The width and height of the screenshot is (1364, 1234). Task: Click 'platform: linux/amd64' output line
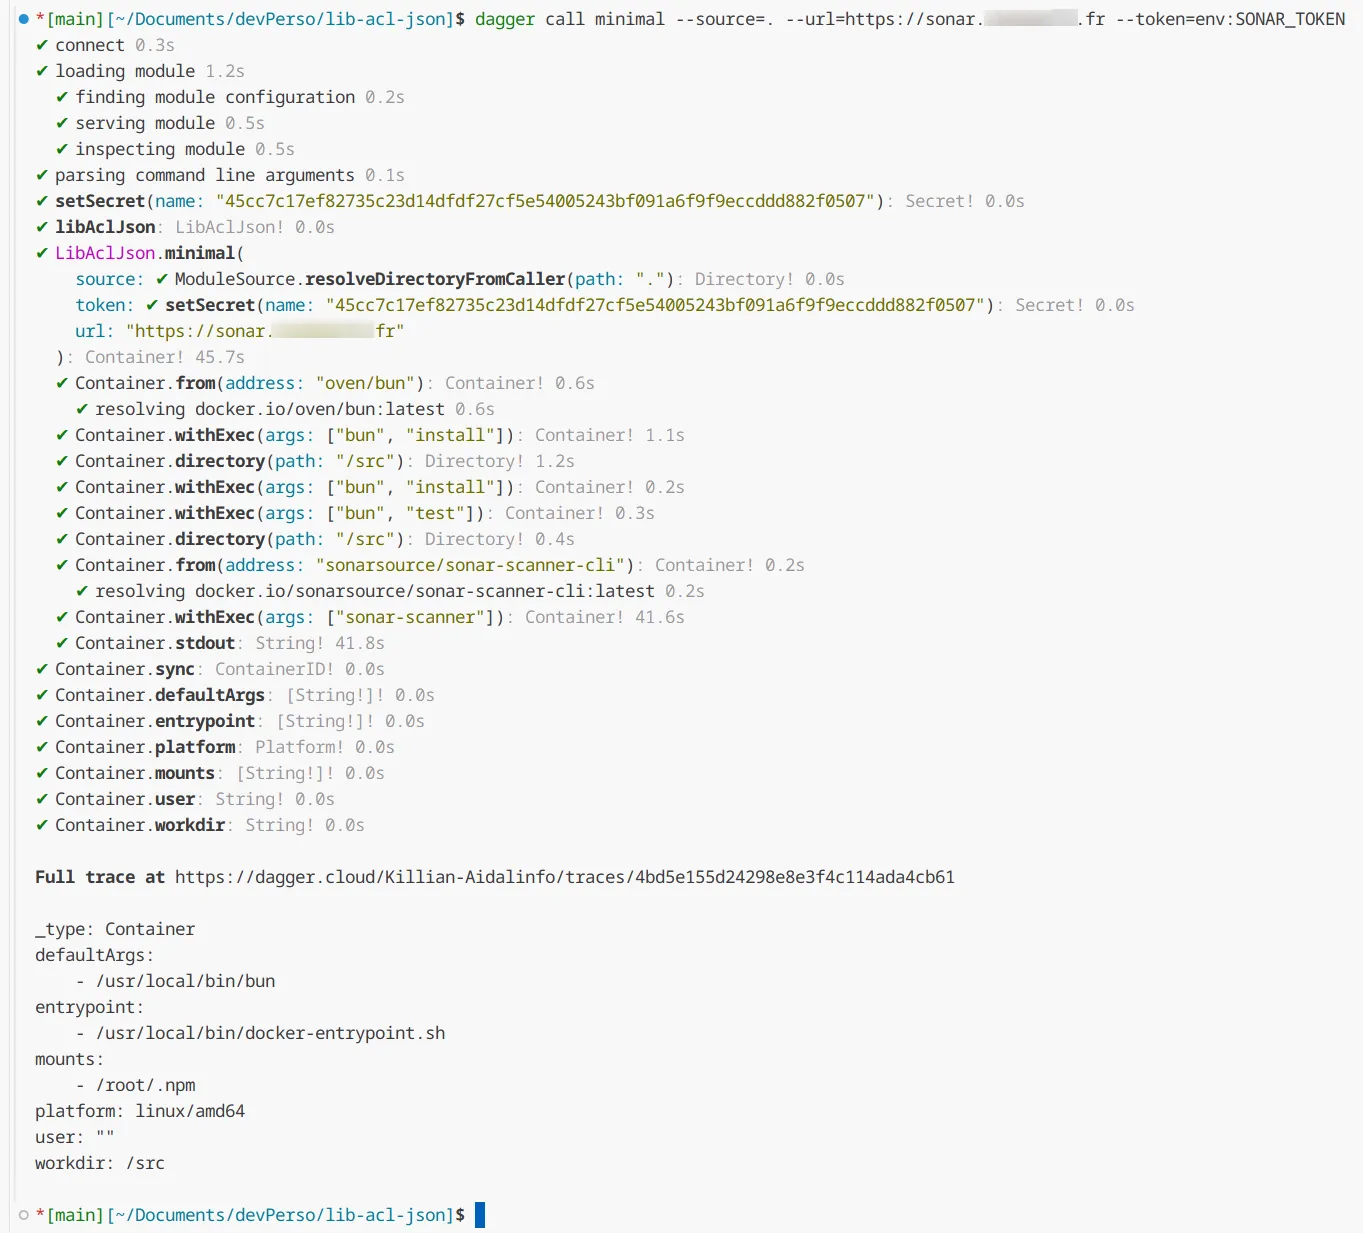(140, 1111)
